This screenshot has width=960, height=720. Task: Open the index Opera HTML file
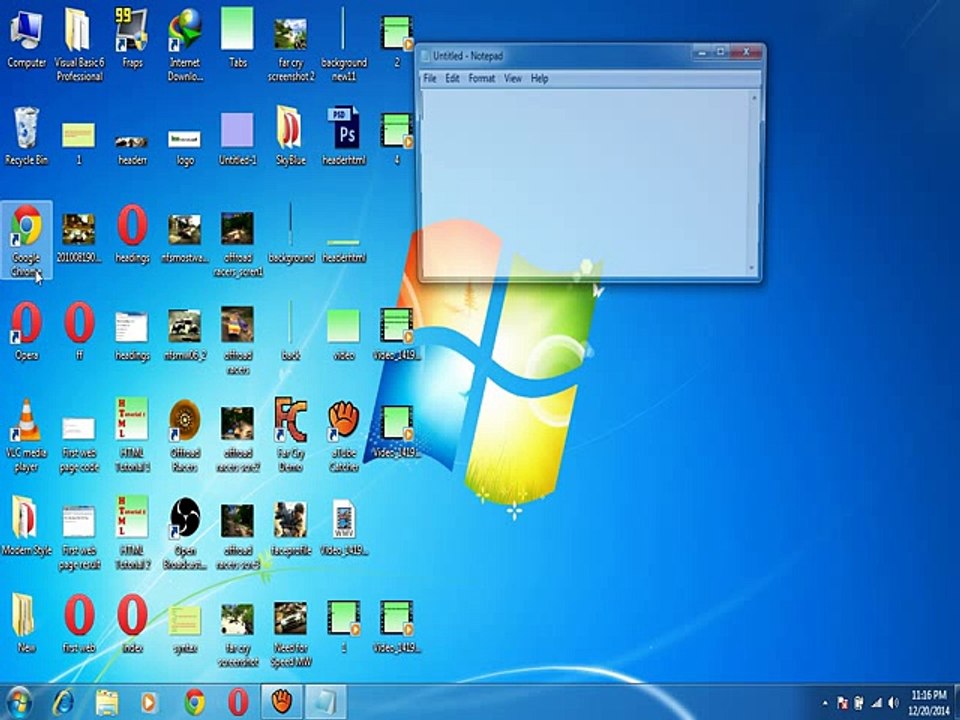tap(132, 623)
